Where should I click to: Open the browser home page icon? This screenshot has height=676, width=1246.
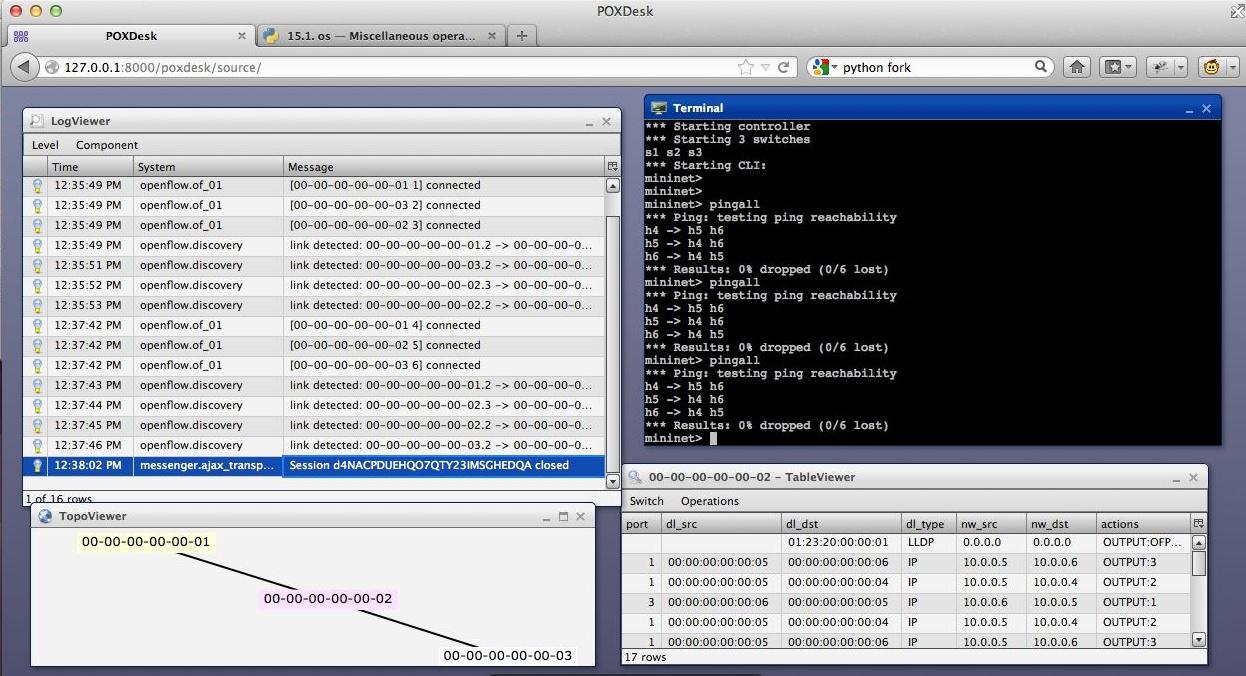coord(1076,67)
